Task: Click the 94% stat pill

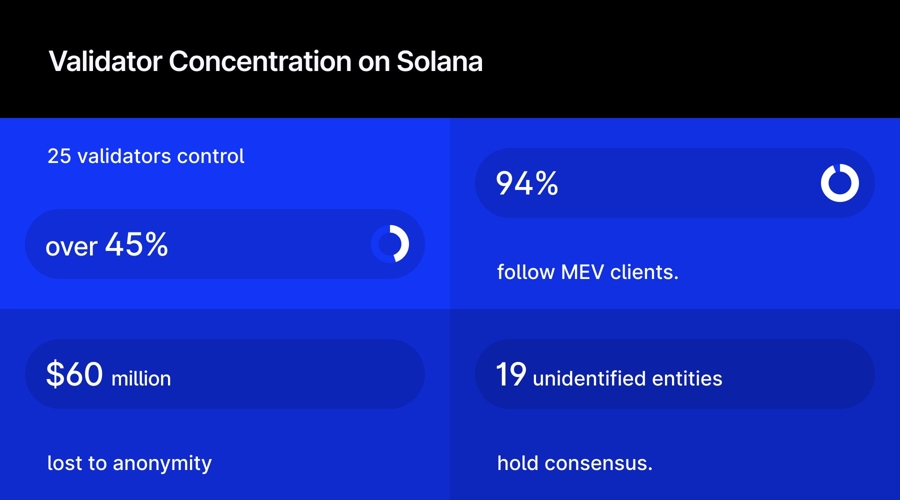Action: pyautogui.click(x=674, y=183)
